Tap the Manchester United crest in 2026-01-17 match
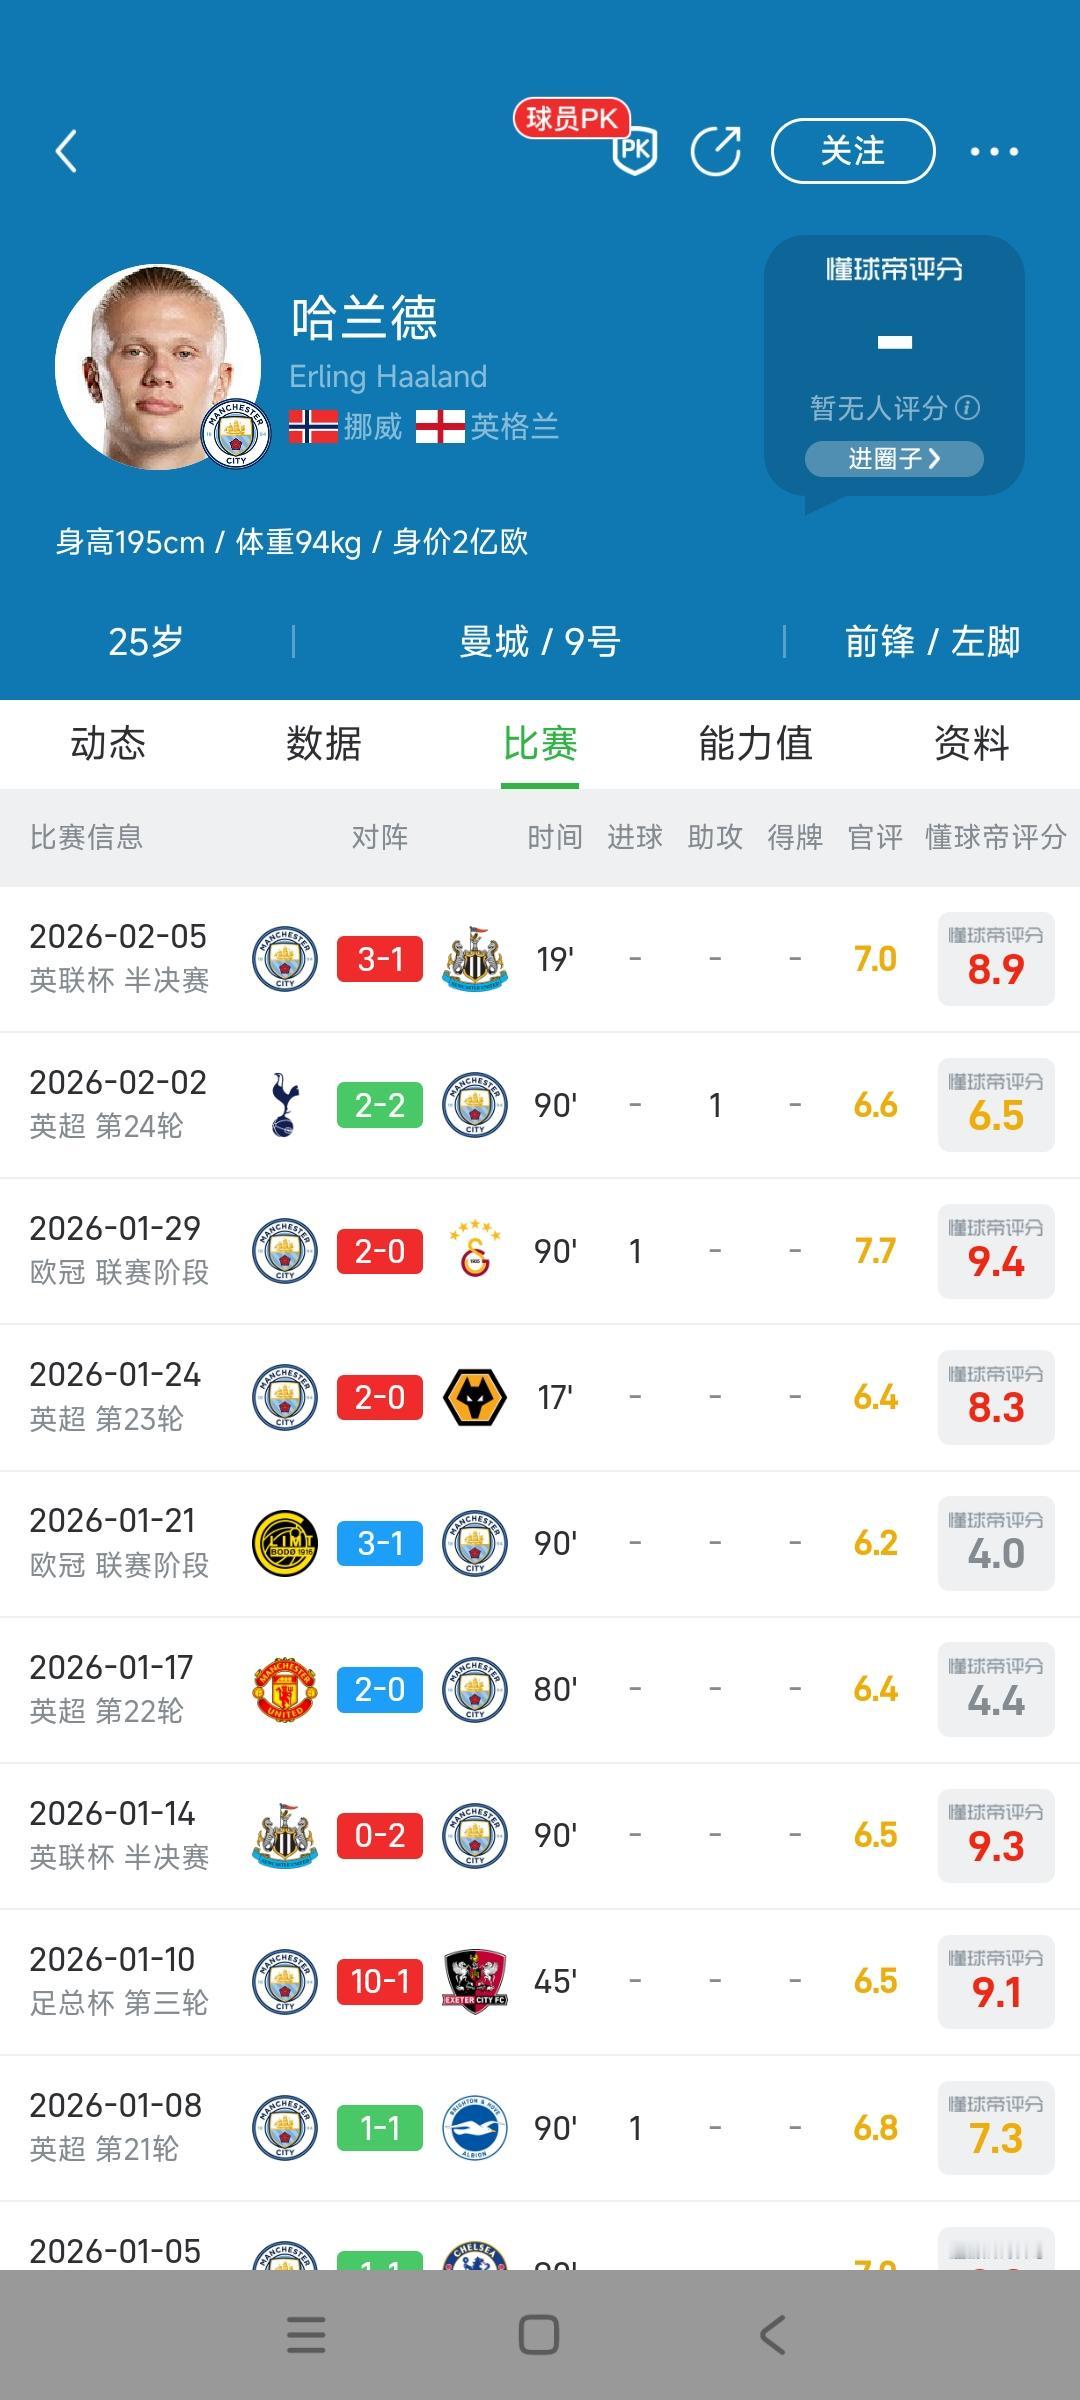Screen dimensions: 1080x2400 (x=284, y=1690)
